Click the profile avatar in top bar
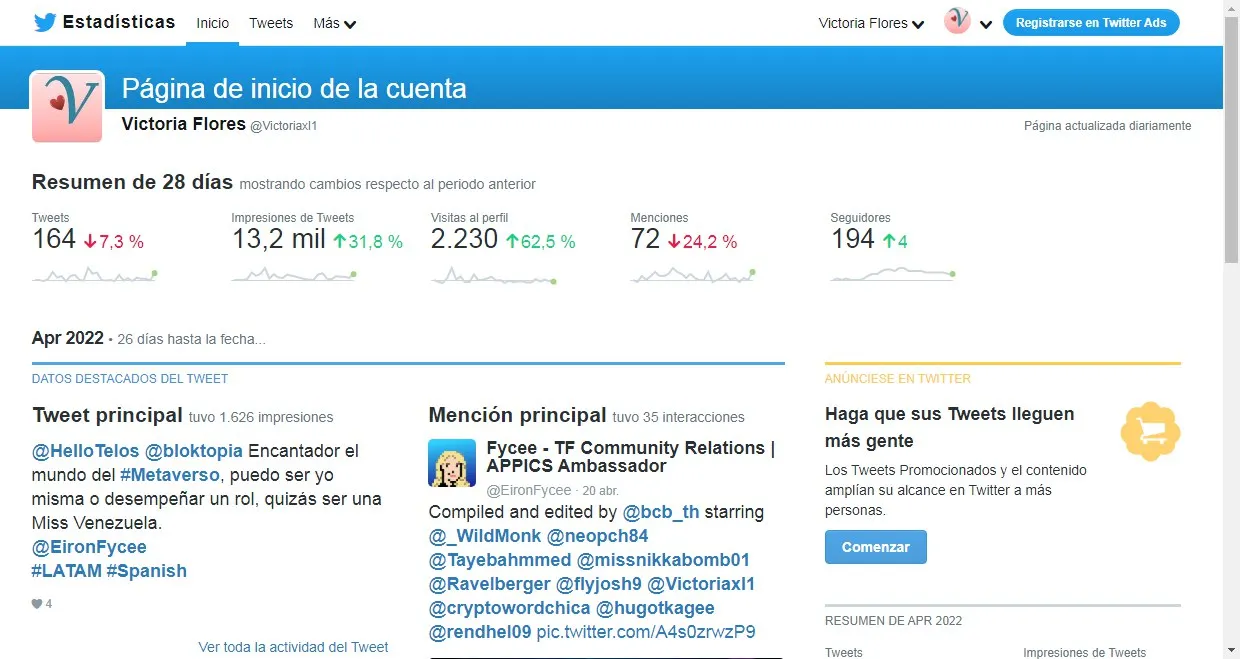 click(x=957, y=21)
